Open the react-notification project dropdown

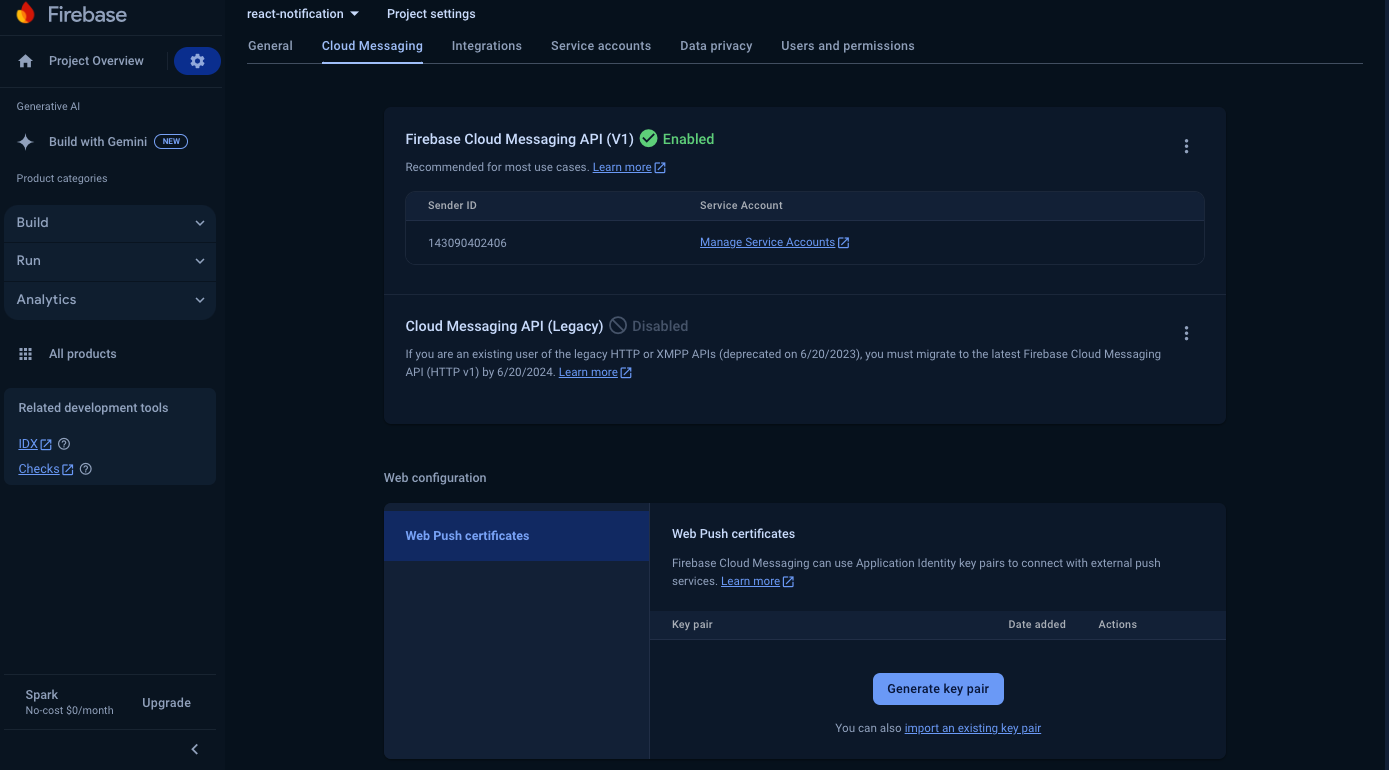[x=303, y=14]
